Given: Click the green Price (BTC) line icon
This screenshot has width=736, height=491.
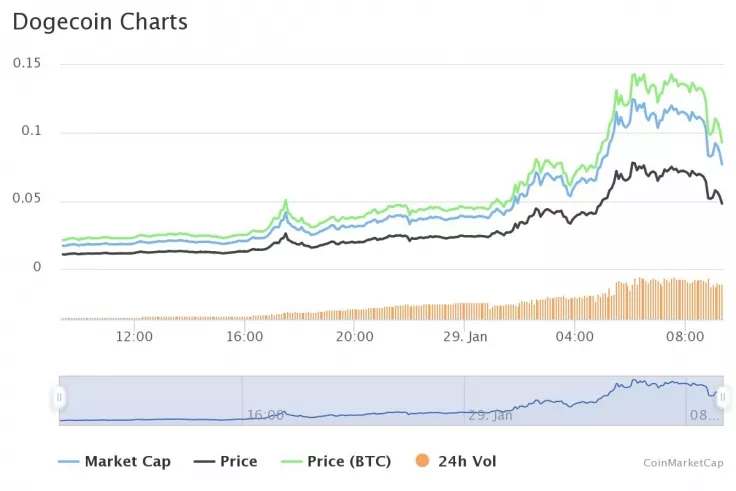Looking at the screenshot, I should pos(291,462).
